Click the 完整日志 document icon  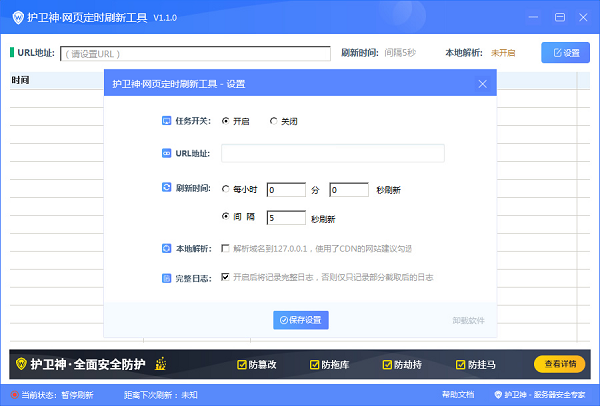pos(166,278)
